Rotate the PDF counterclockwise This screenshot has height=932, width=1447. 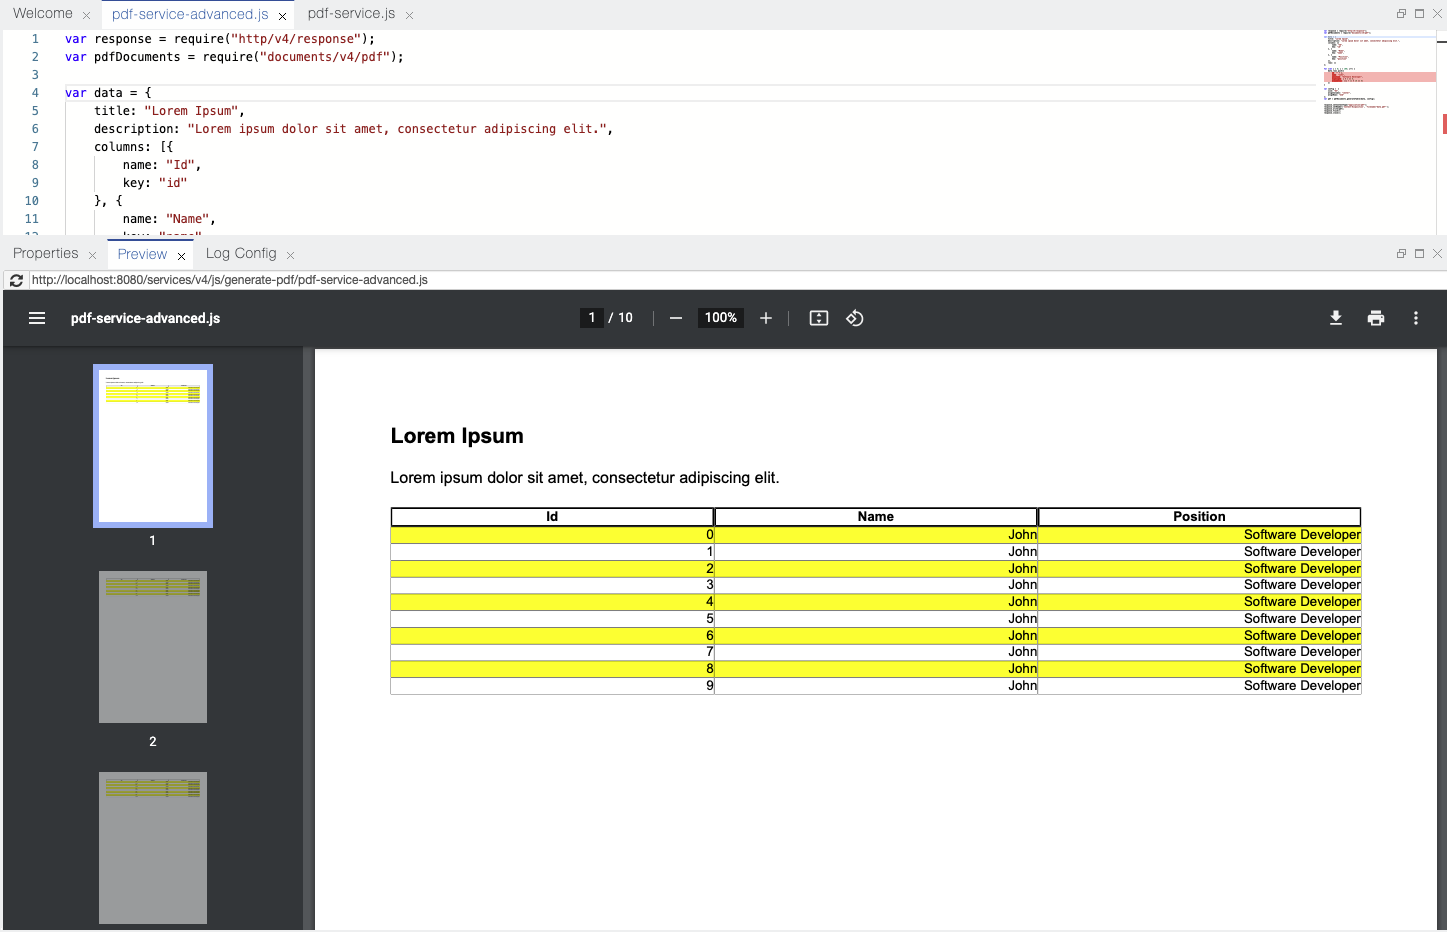855,318
